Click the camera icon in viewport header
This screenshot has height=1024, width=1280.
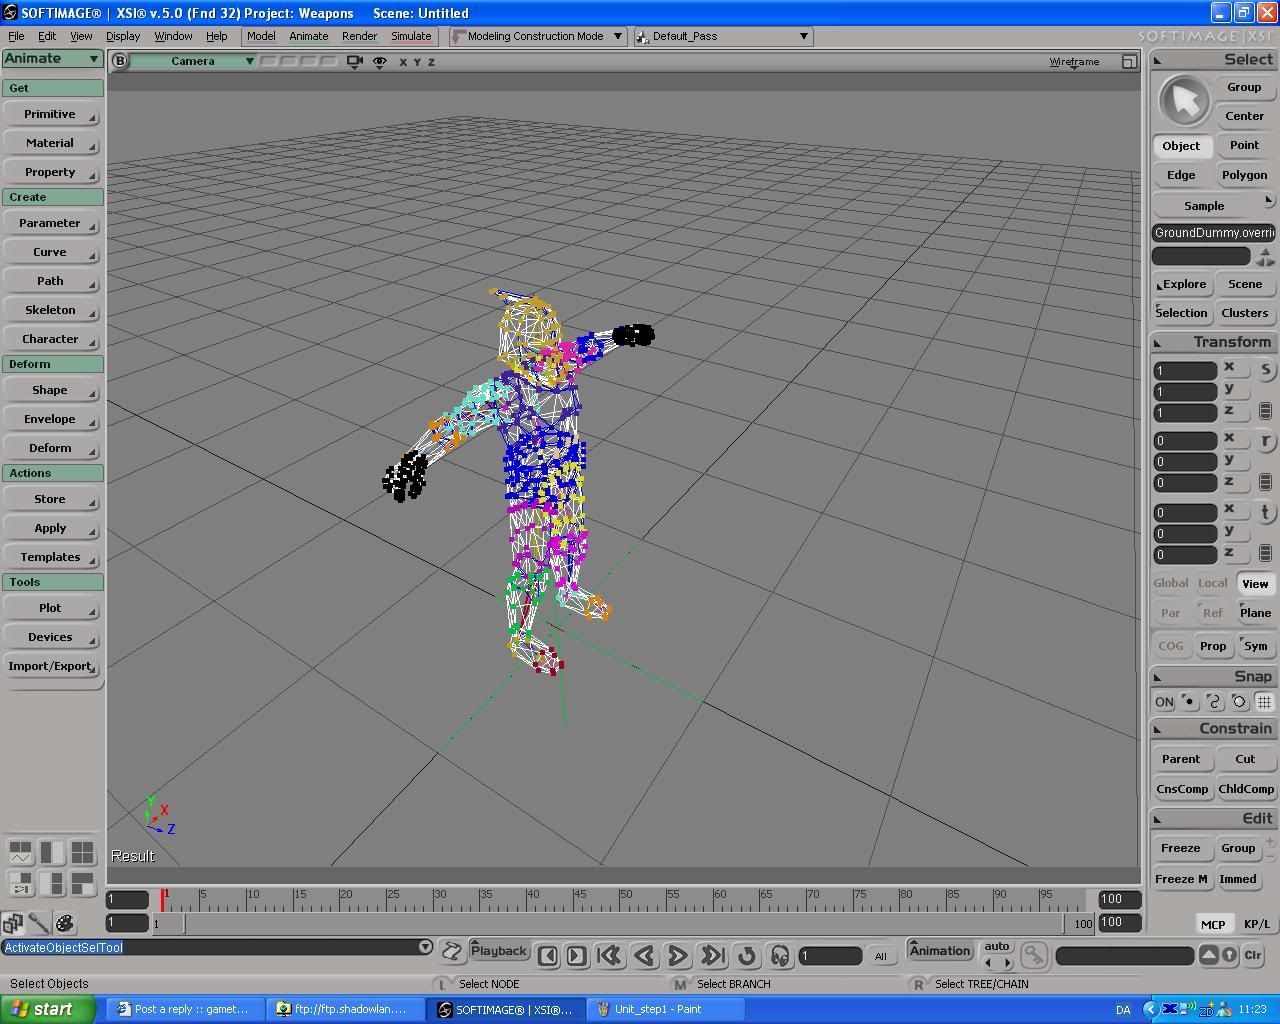point(354,62)
